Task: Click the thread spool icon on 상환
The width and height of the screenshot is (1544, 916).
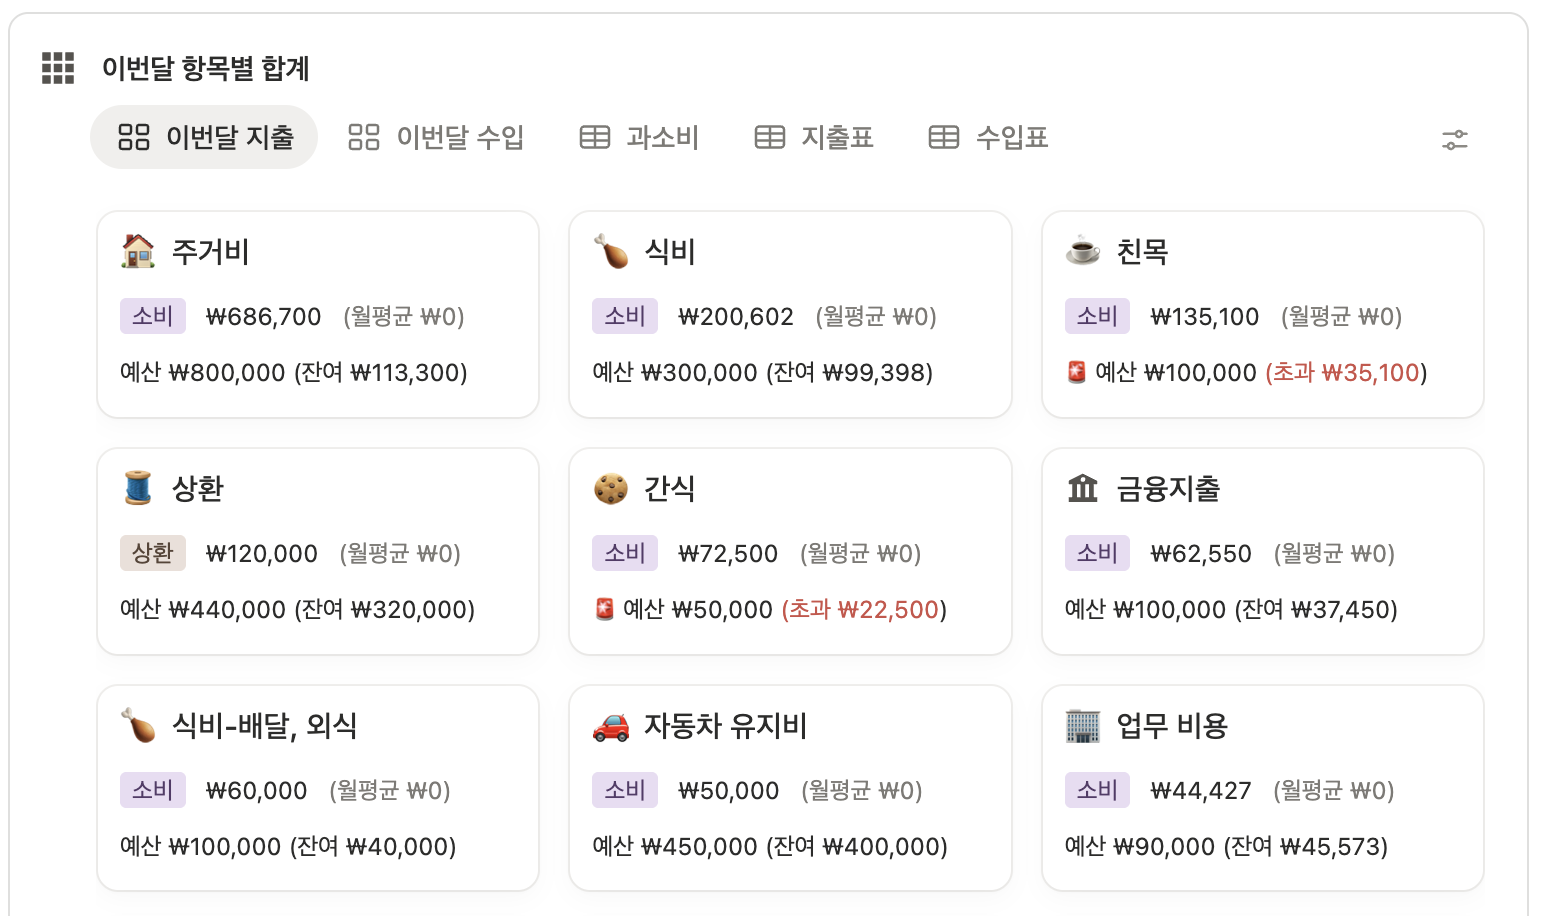Action: [x=138, y=488]
